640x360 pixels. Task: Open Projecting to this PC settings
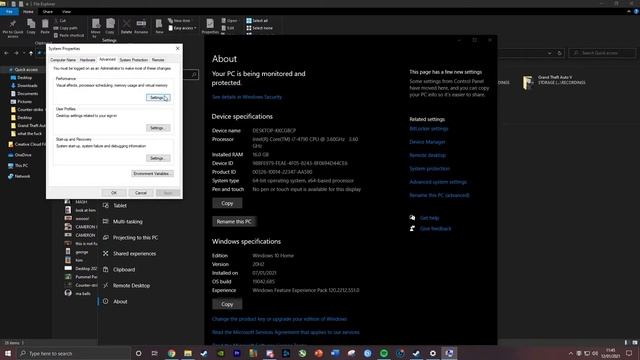(x=131, y=238)
